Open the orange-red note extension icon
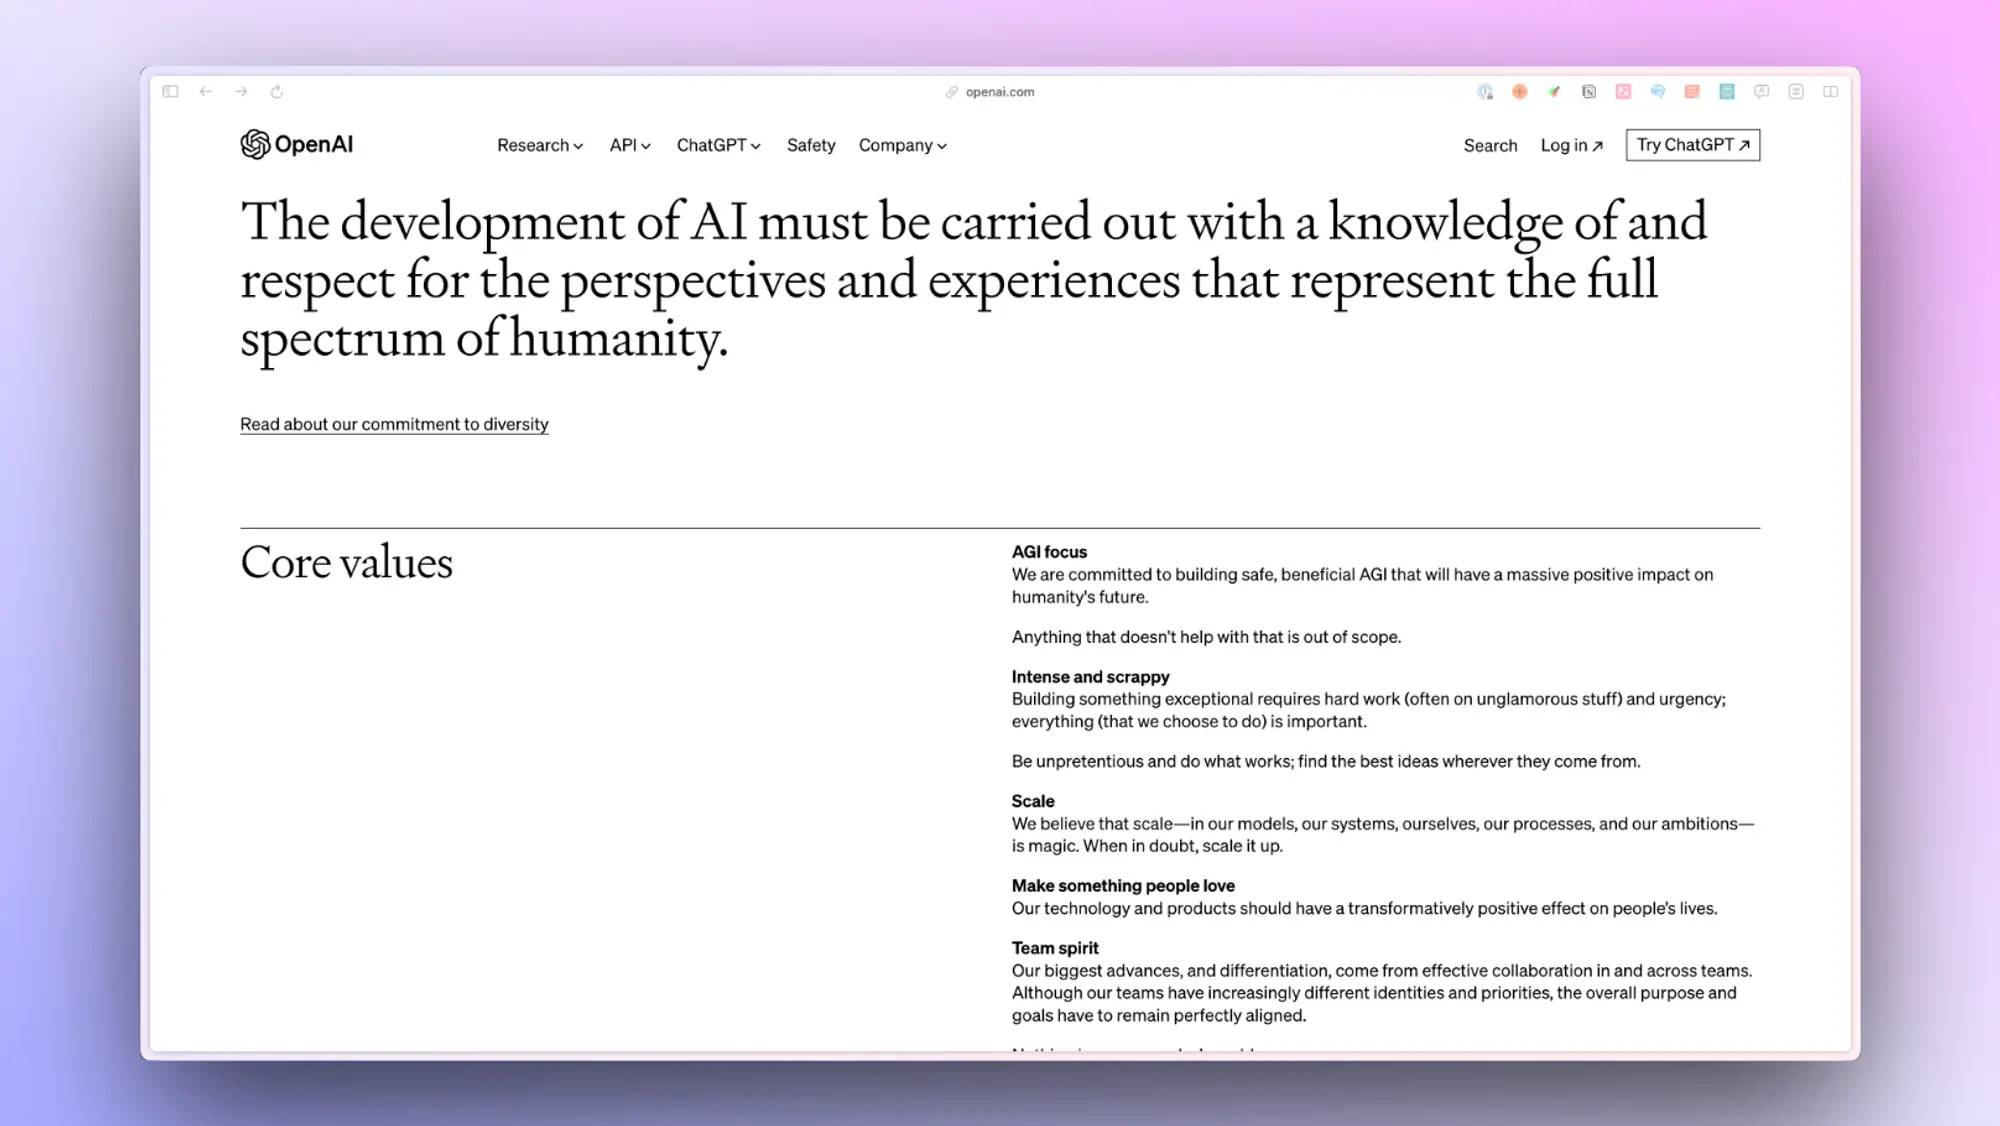Image resolution: width=2000 pixels, height=1126 pixels. (1692, 92)
